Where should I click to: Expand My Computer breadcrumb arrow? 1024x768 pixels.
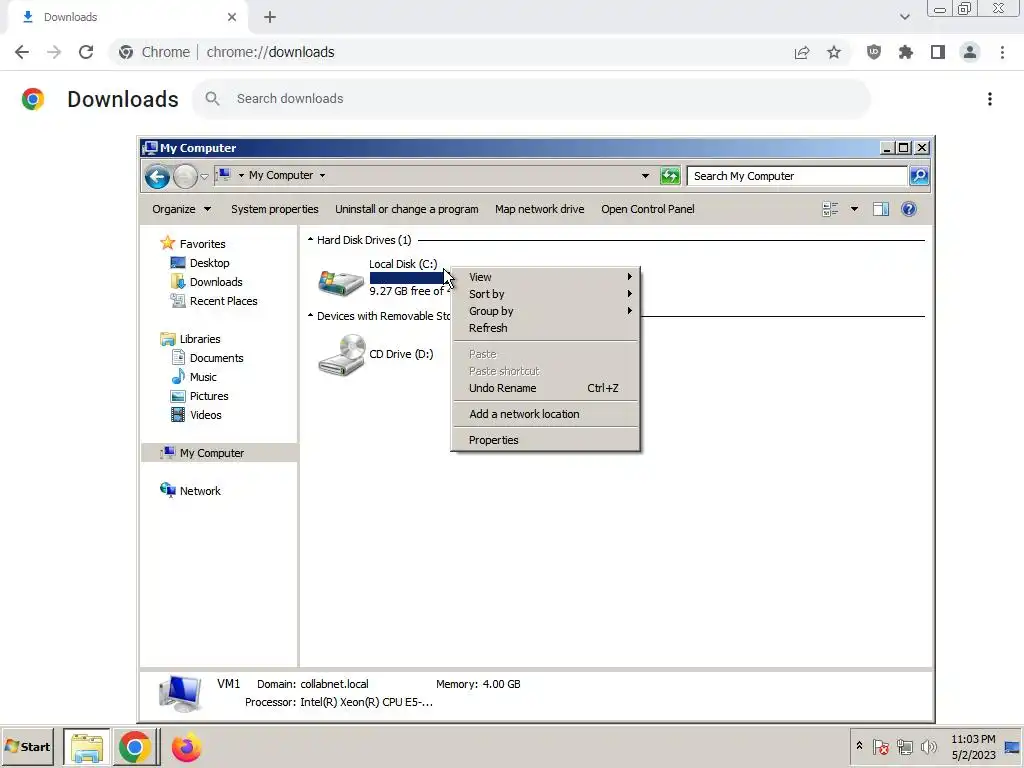point(322,176)
